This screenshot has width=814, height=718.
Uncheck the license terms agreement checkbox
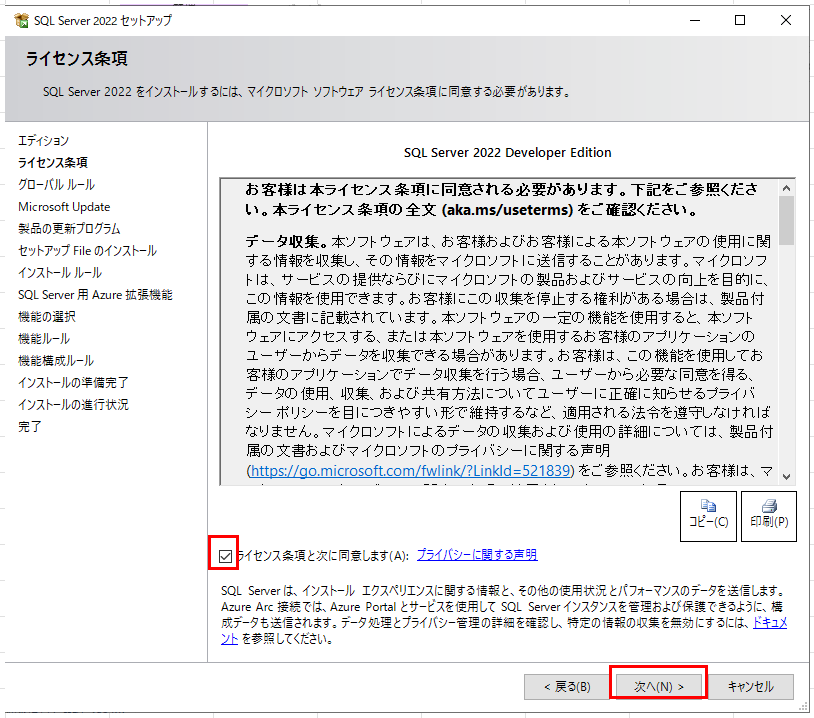click(x=225, y=555)
